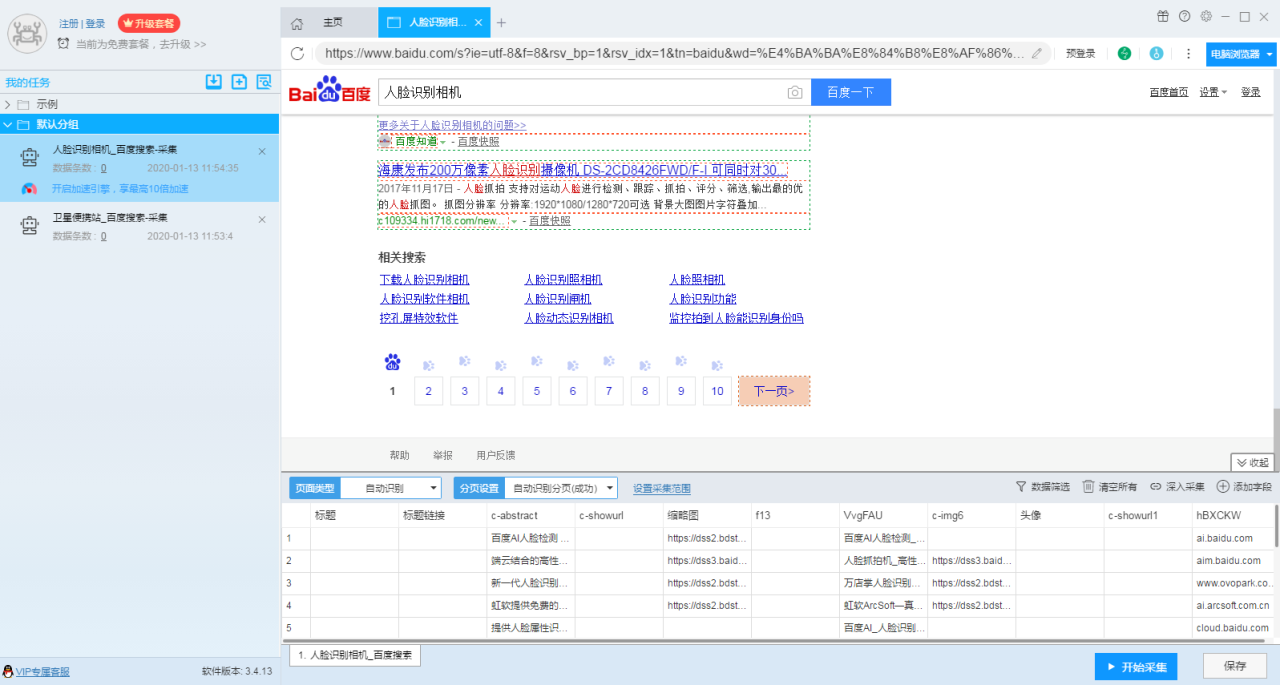The width and height of the screenshot is (1280, 685).
Task: Click robot icon of 人脸识别相机 task
Action: click(30, 158)
